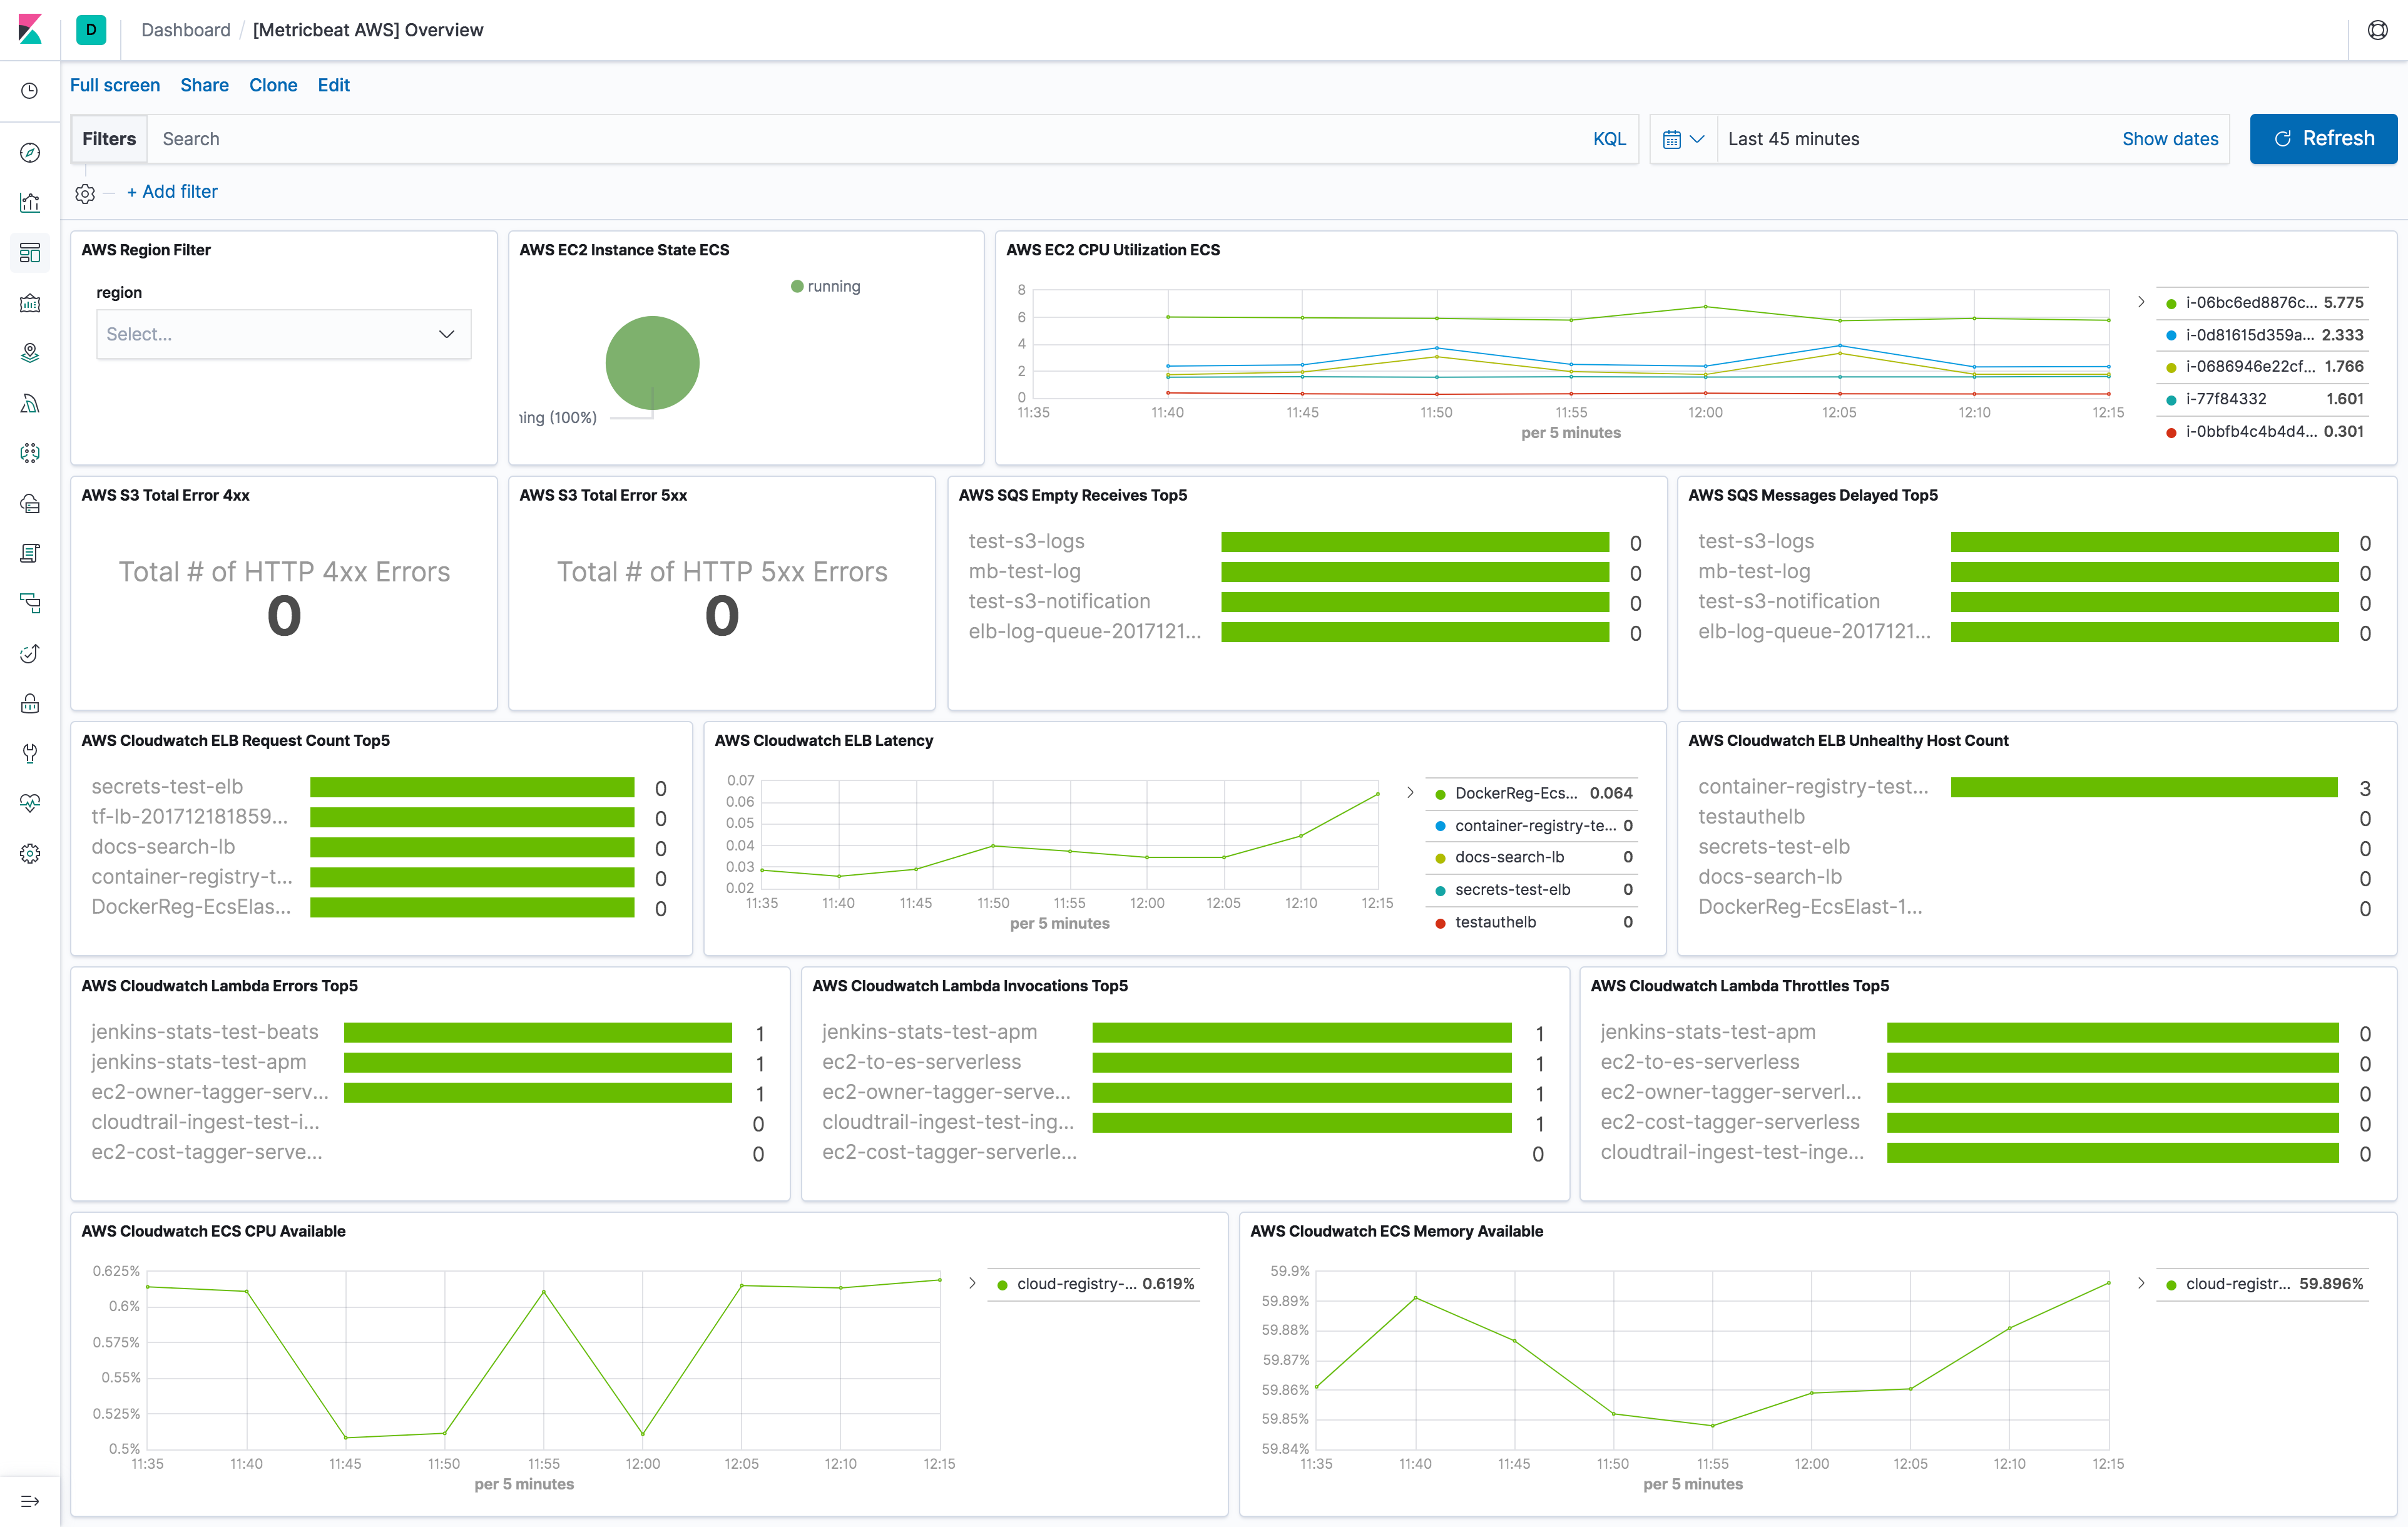This screenshot has height=1527, width=2408.
Task: Select the Visualize chart icon in sidebar
Action: 30,202
